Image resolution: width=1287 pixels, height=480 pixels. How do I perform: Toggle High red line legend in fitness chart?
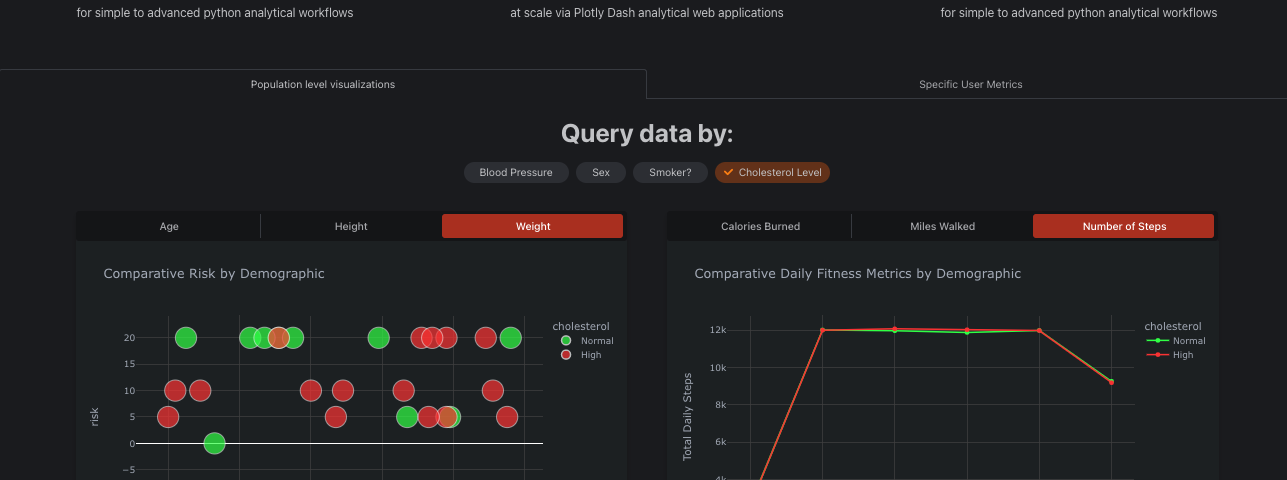(1157, 355)
